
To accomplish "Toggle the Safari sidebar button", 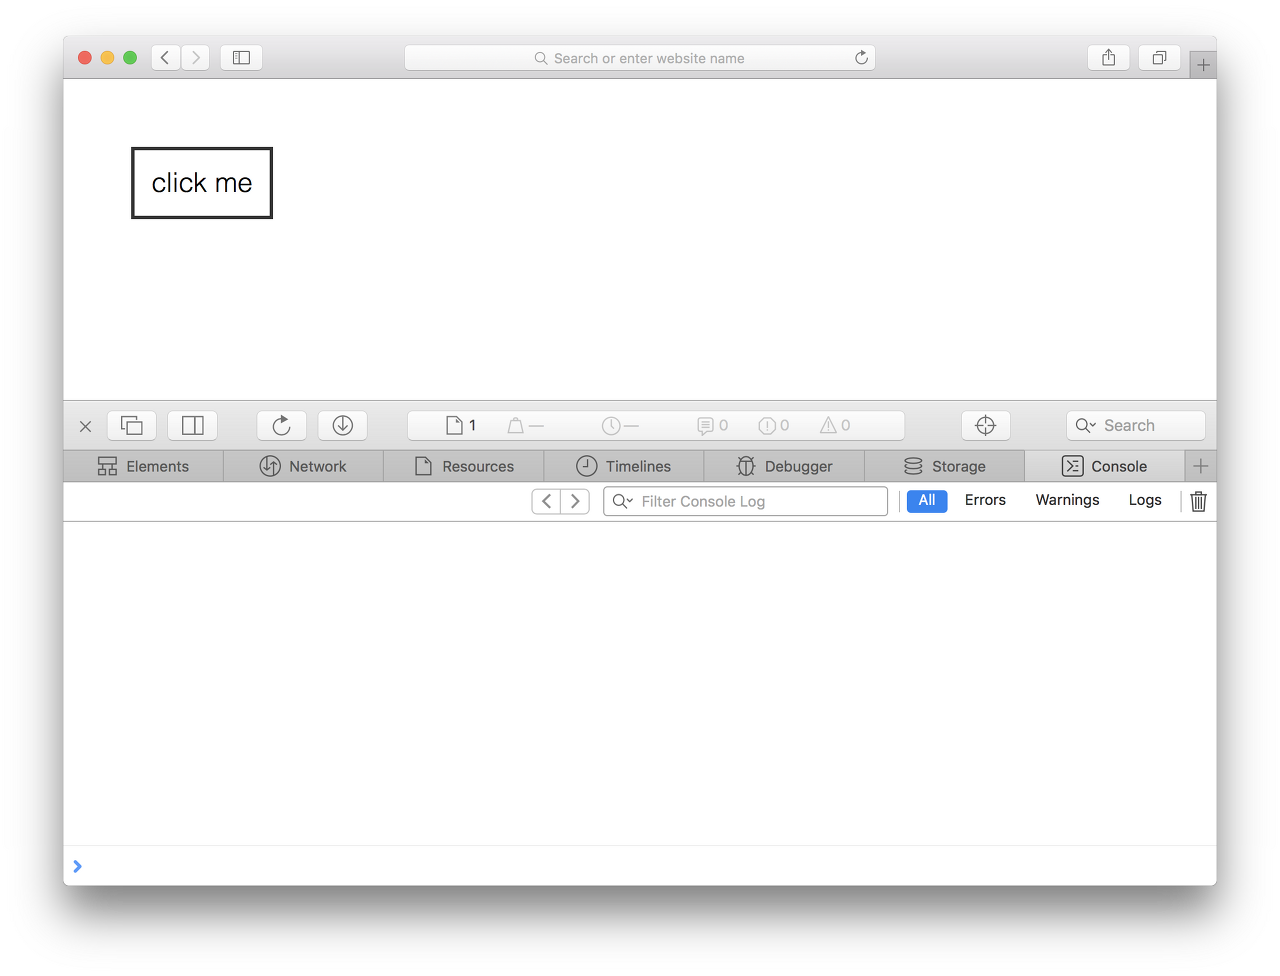I will (x=241, y=58).
